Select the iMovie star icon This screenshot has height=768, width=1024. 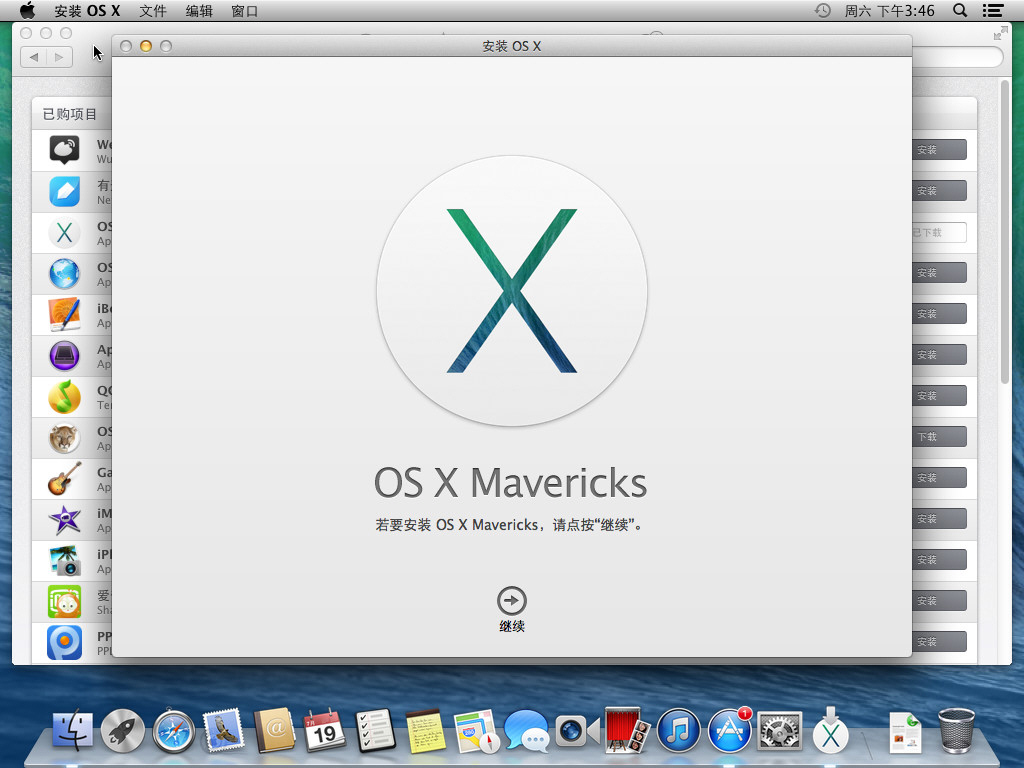tap(64, 520)
